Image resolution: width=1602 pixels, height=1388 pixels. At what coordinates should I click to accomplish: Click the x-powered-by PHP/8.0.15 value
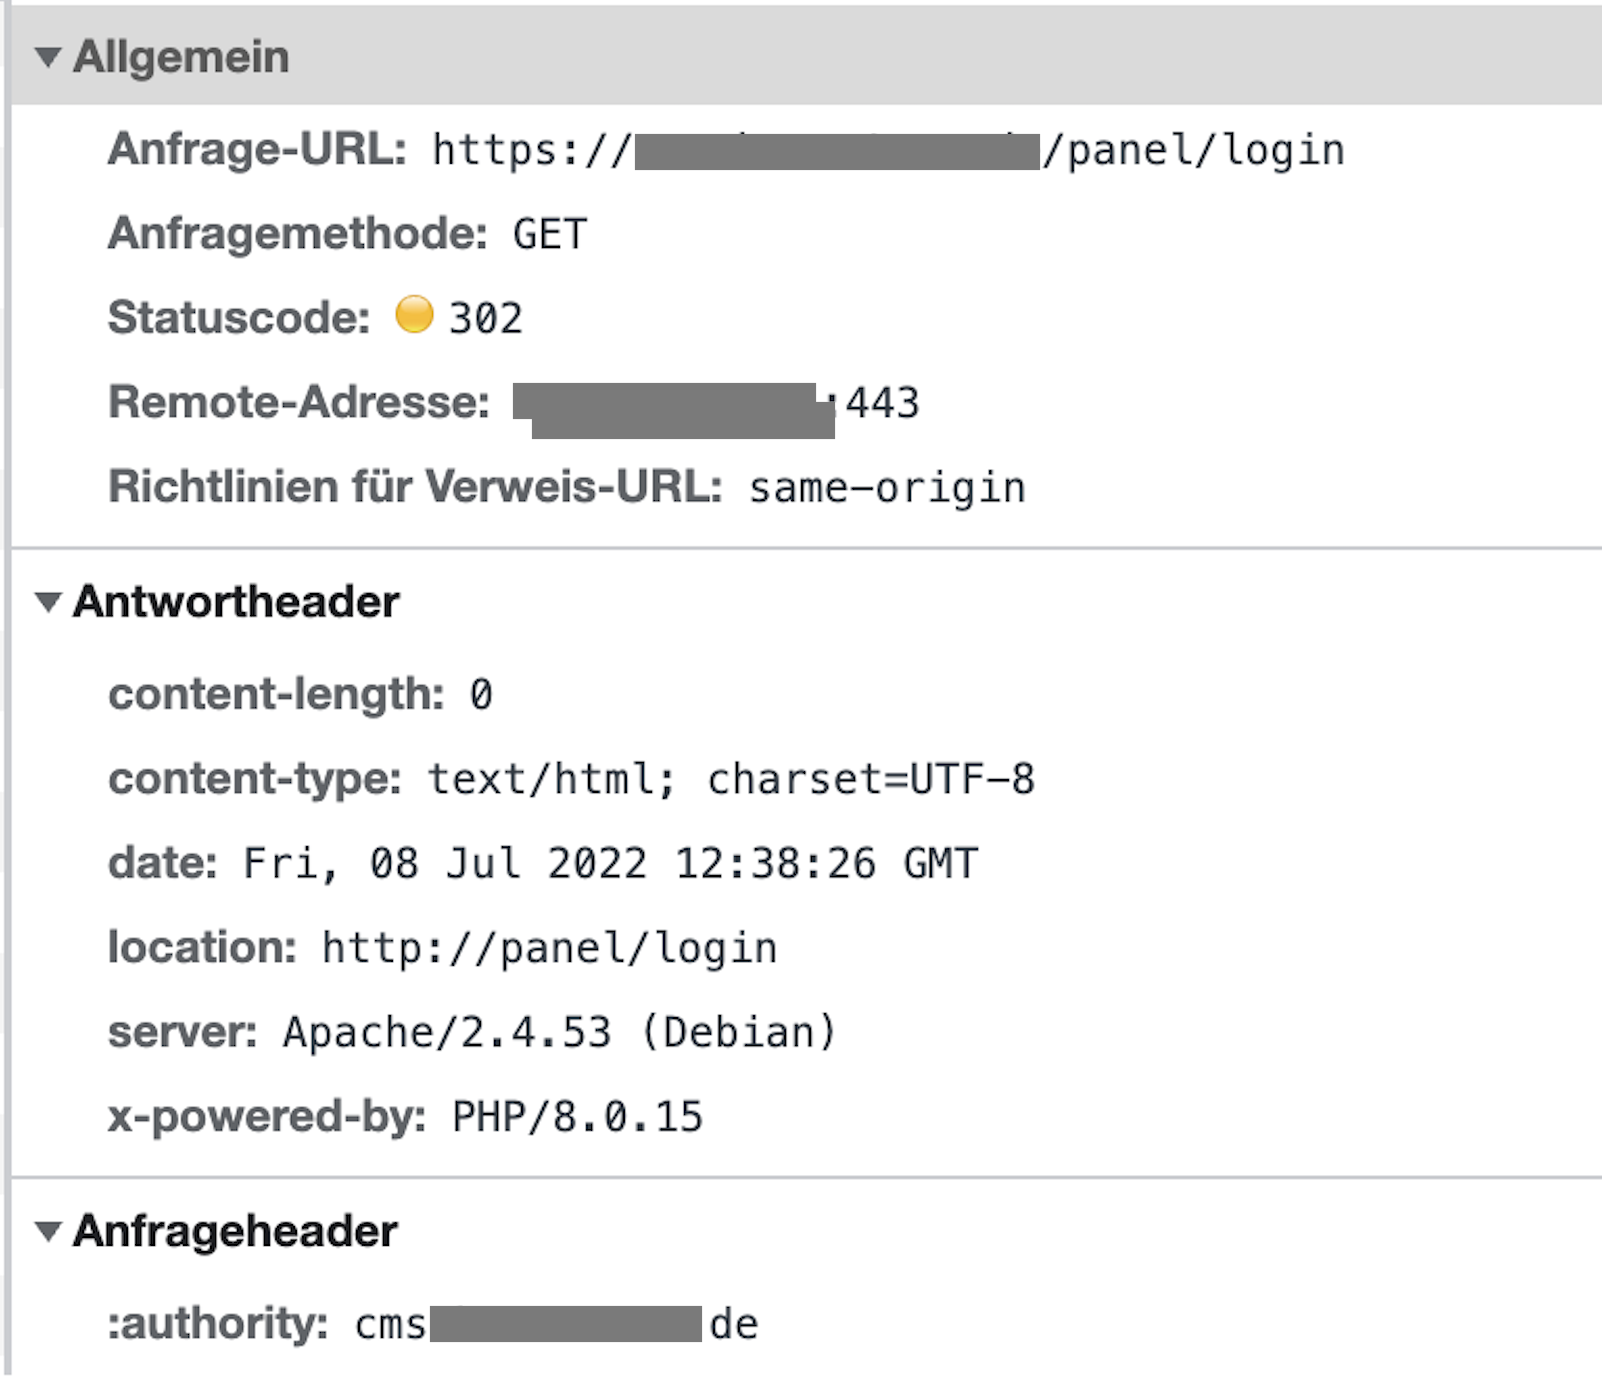coord(576,1117)
